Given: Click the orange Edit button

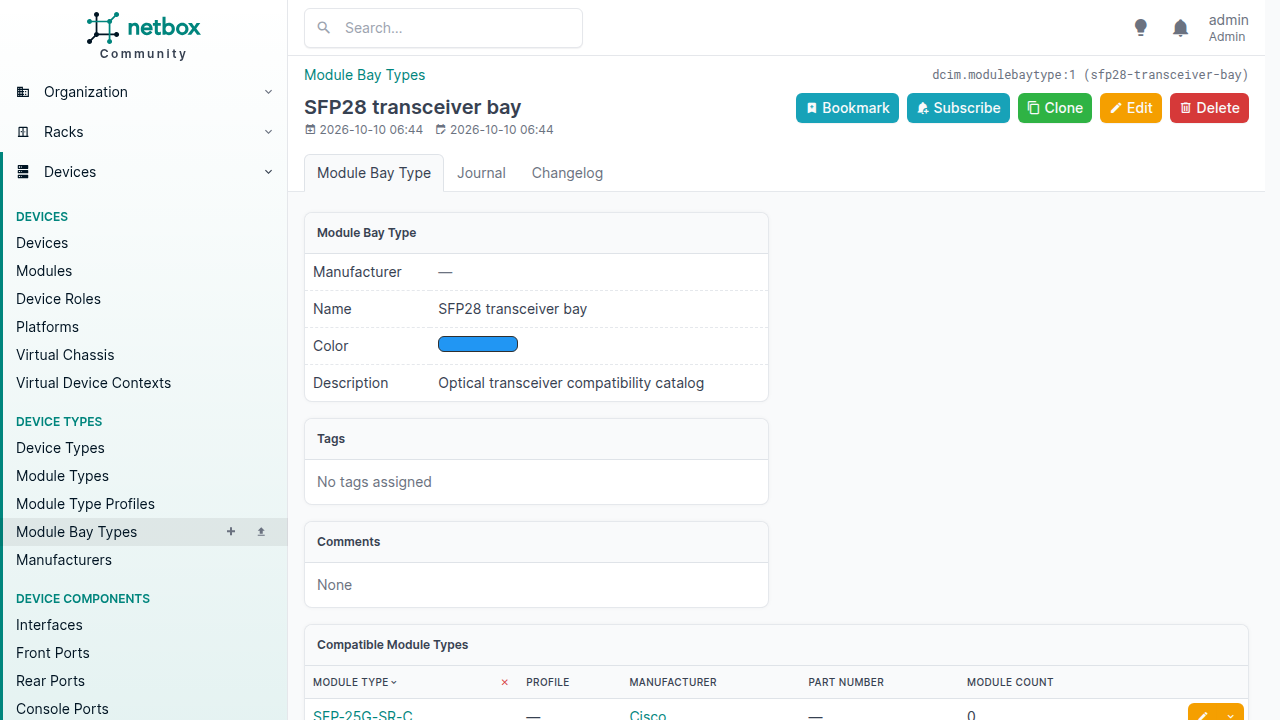Looking at the screenshot, I should coord(1131,108).
